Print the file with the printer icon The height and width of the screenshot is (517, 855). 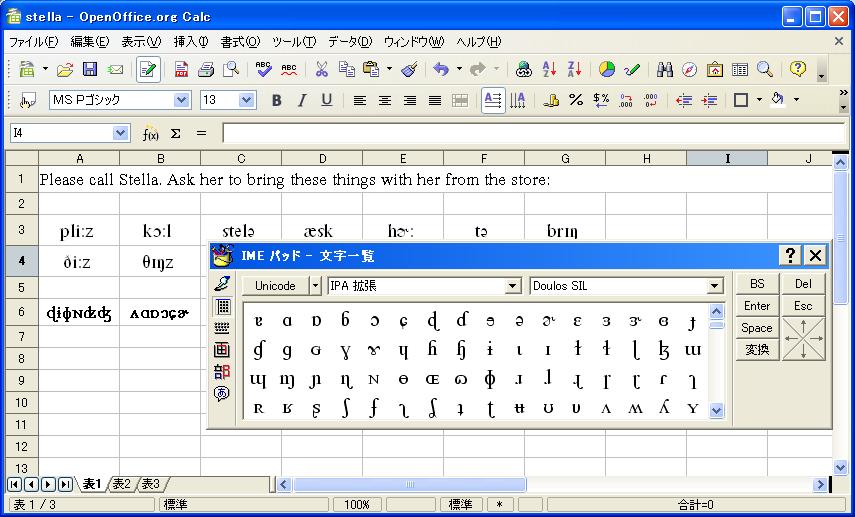pos(206,69)
